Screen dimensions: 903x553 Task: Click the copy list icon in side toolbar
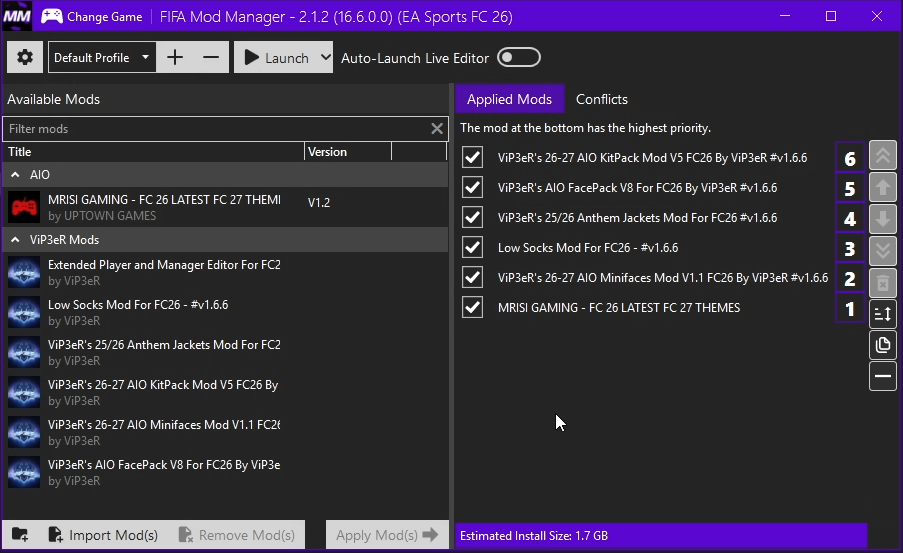pos(883,345)
